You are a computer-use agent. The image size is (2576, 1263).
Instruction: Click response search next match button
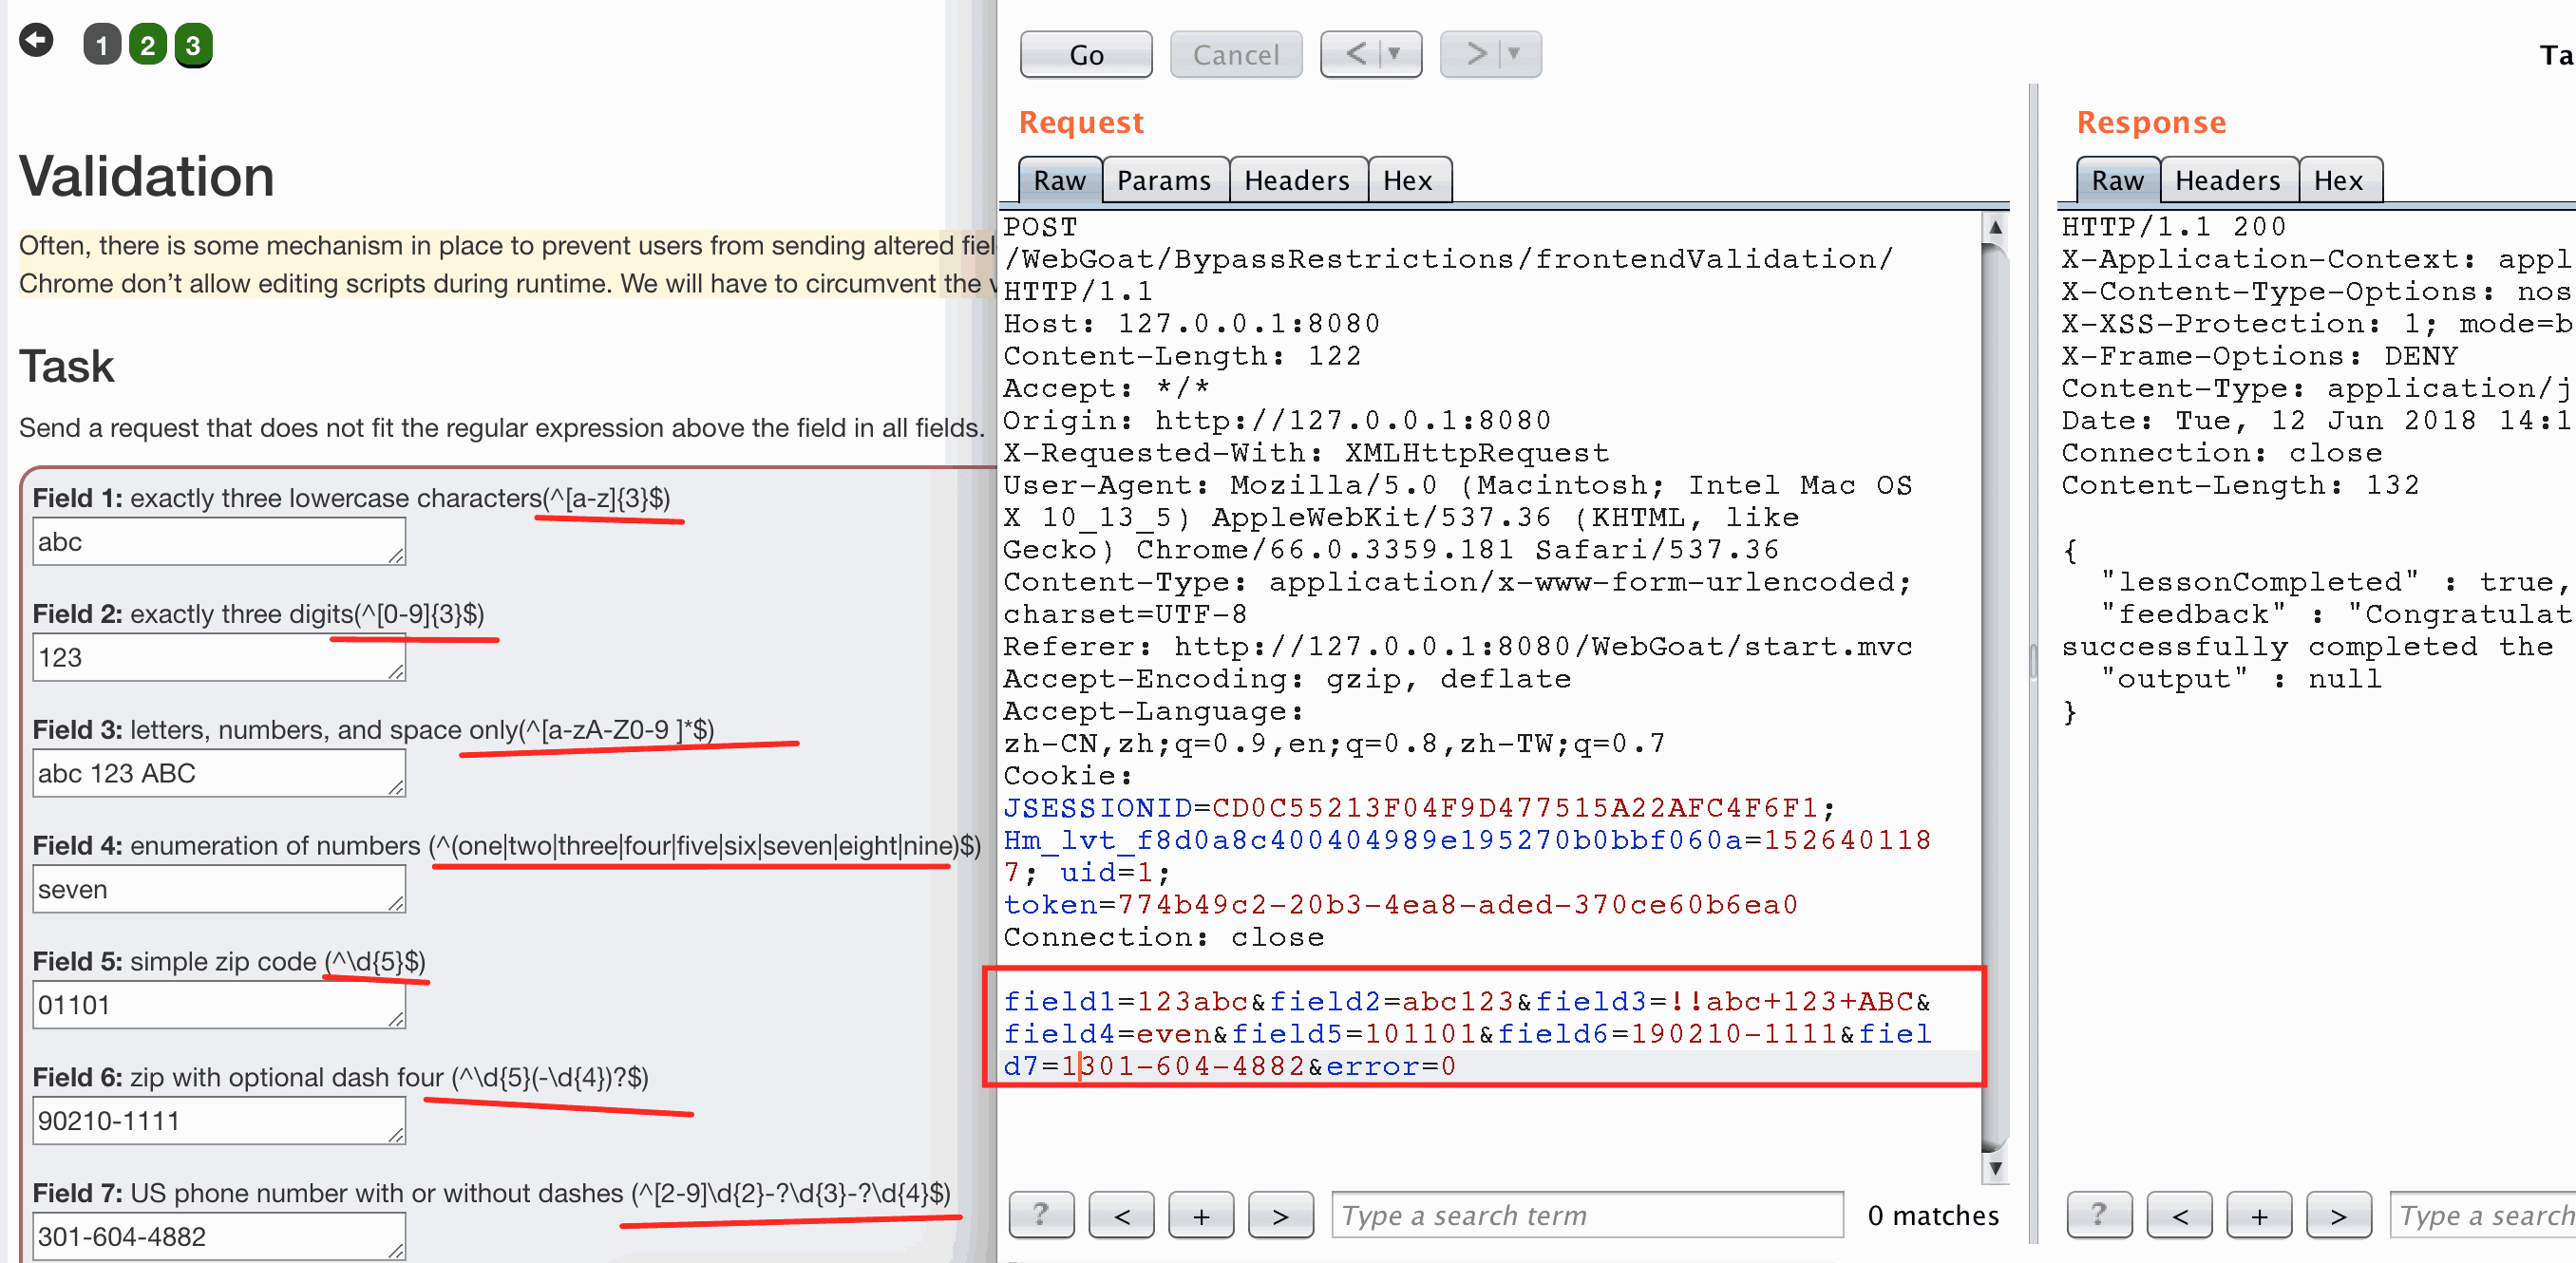[2338, 1215]
